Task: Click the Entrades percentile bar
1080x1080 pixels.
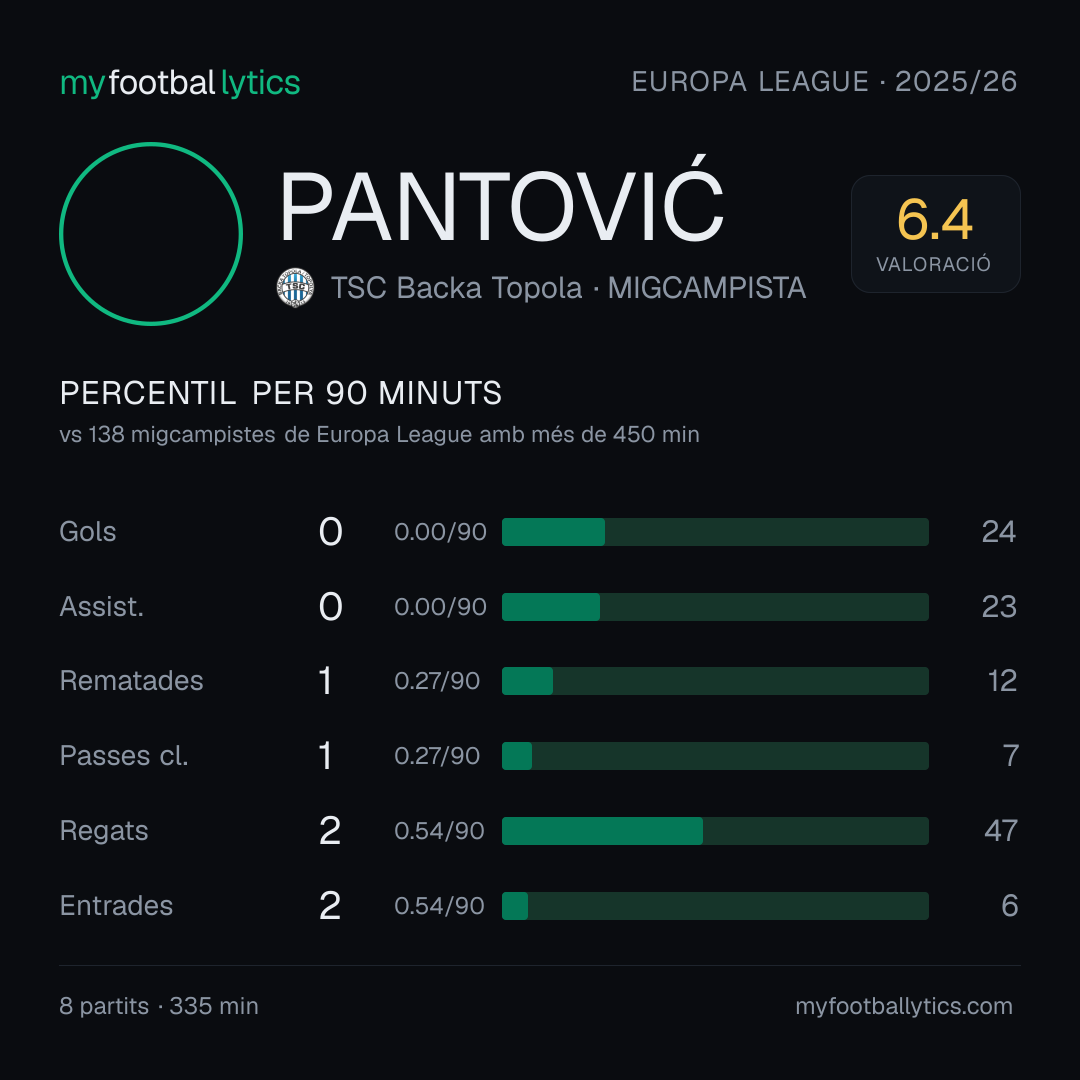Action: [715, 906]
